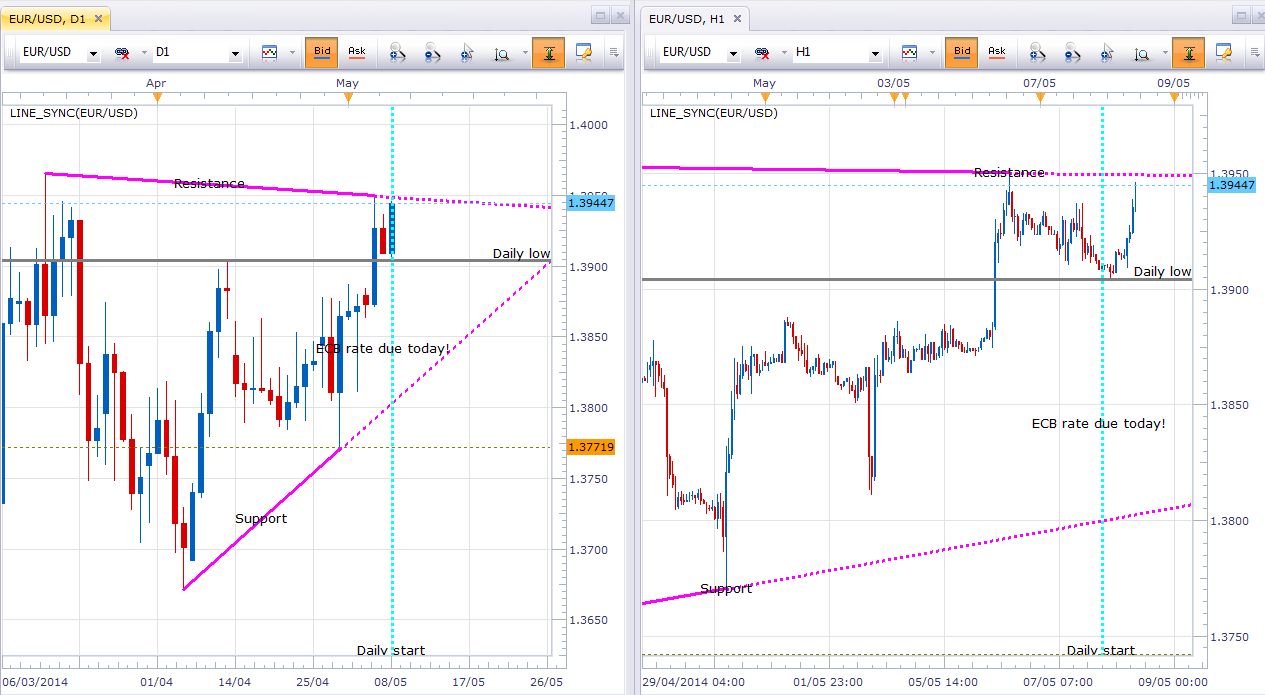The image size is (1265, 695).
Task: Click the orange 1.37719 price tag on the D1 axis
Action: [590, 446]
